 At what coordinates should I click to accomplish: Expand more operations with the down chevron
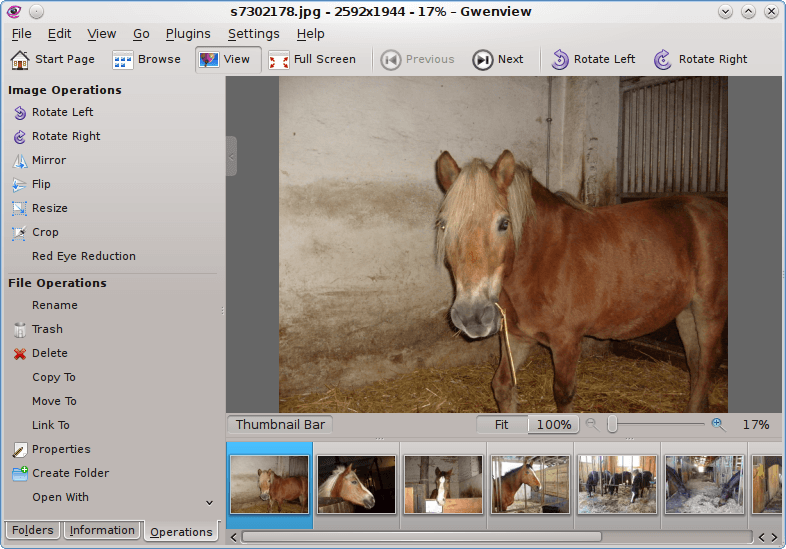[209, 502]
